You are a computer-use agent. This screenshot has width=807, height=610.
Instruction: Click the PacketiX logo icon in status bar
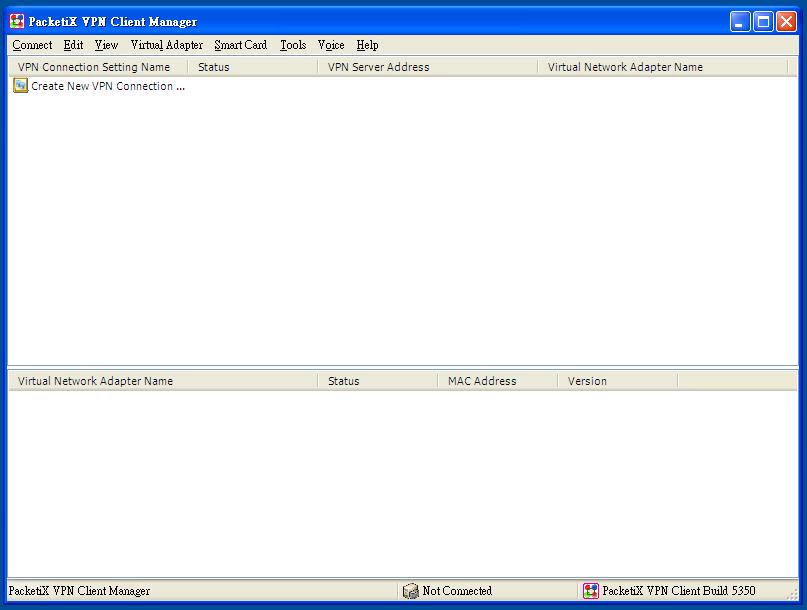point(590,591)
